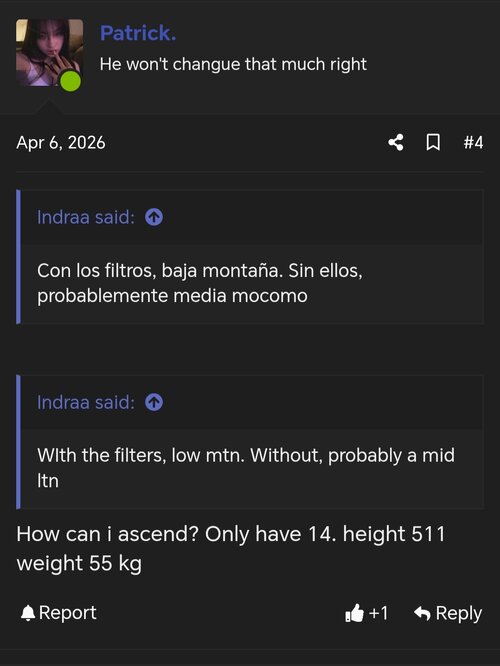
Task: Open the share icon for post #4
Action: click(396, 142)
